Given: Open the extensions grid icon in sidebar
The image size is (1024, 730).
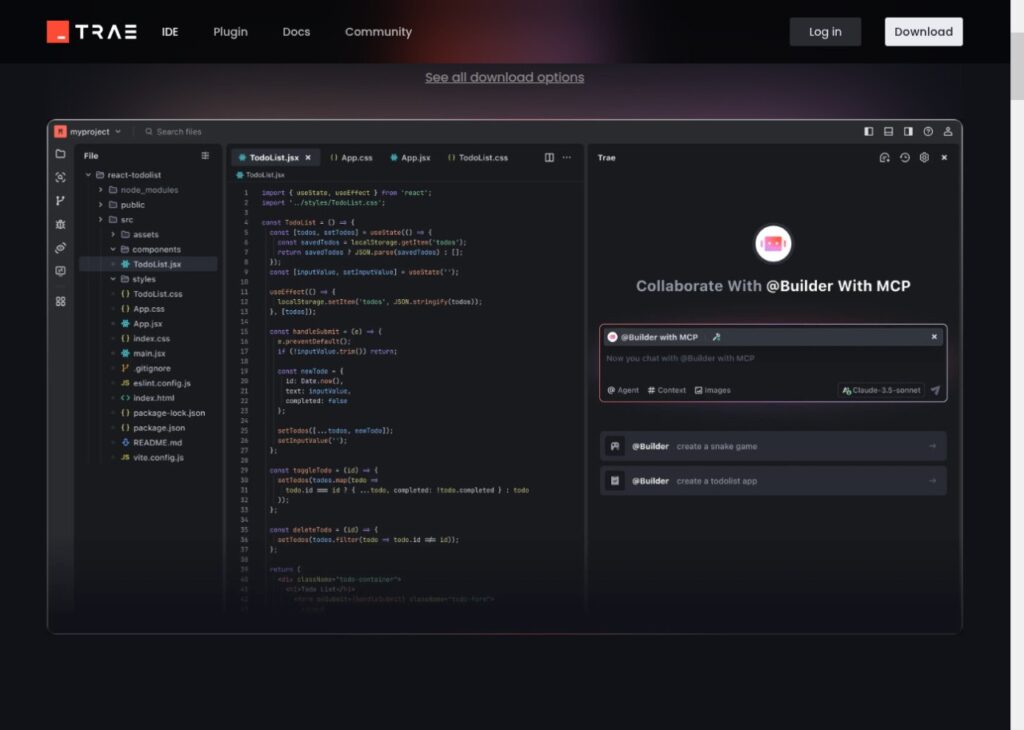Looking at the screenshot, I should [60, 301].
